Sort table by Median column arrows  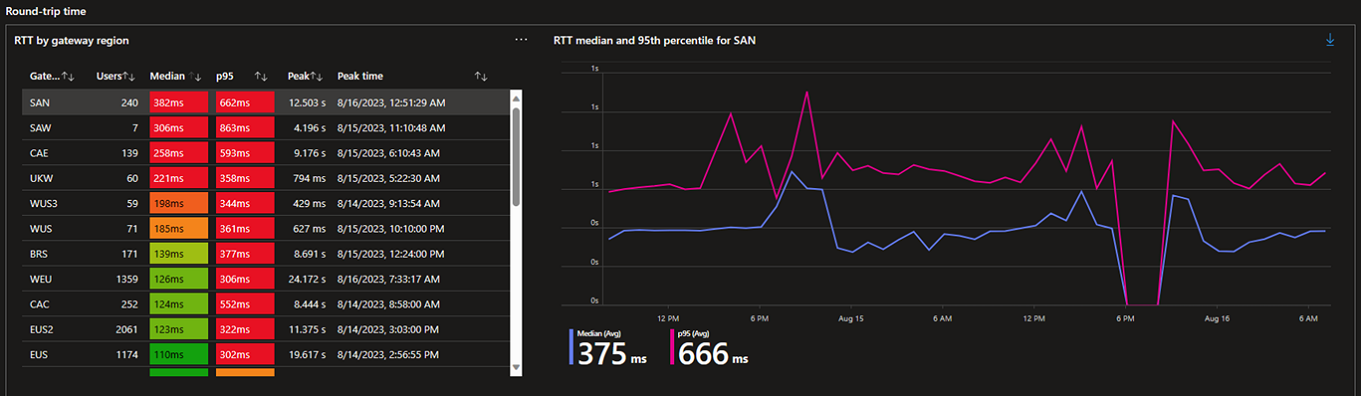196,76
